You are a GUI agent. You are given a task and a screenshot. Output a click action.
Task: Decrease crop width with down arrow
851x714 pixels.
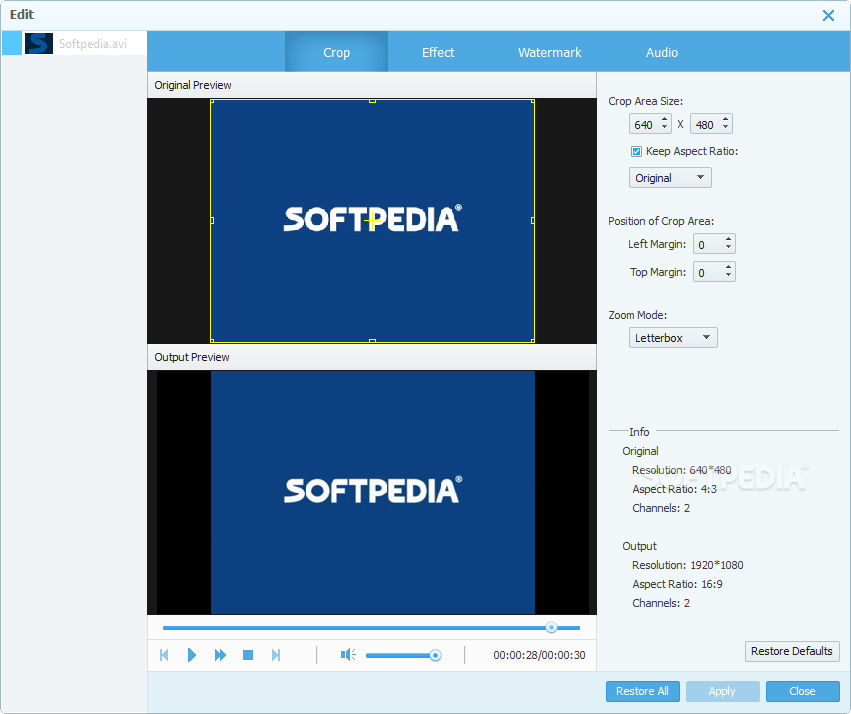pos(664,129)
